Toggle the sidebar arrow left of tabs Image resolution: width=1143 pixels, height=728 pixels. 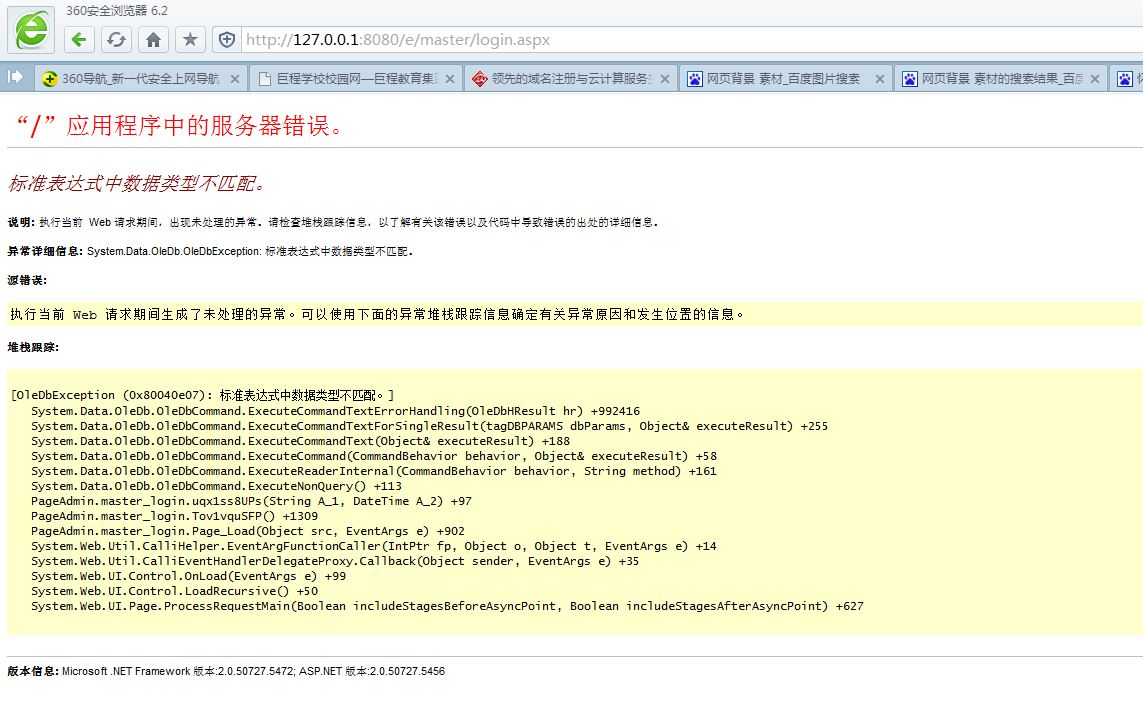coord(15,77)
